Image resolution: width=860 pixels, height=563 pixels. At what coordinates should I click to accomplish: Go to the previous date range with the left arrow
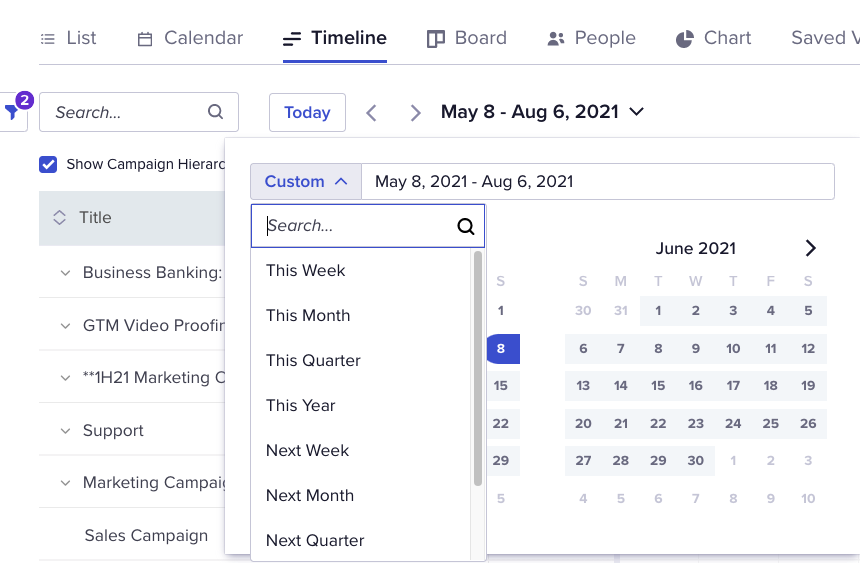click(371, 112)
